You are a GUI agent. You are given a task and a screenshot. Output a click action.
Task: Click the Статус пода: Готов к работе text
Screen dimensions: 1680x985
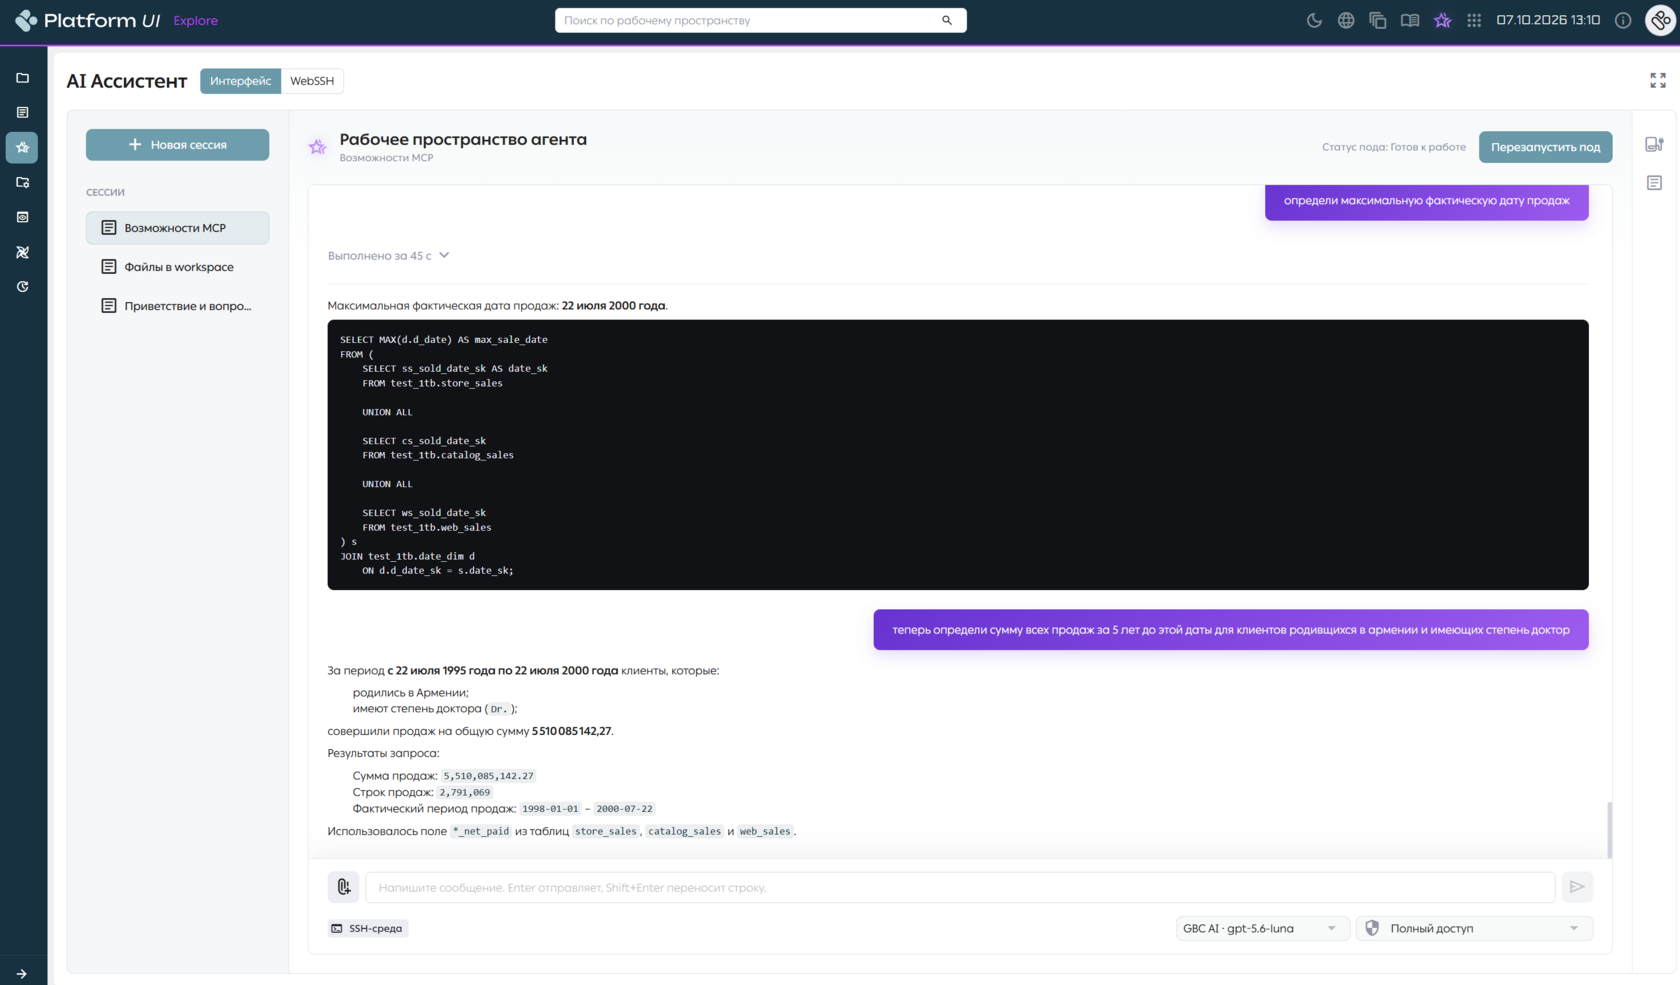(1393, 147)
